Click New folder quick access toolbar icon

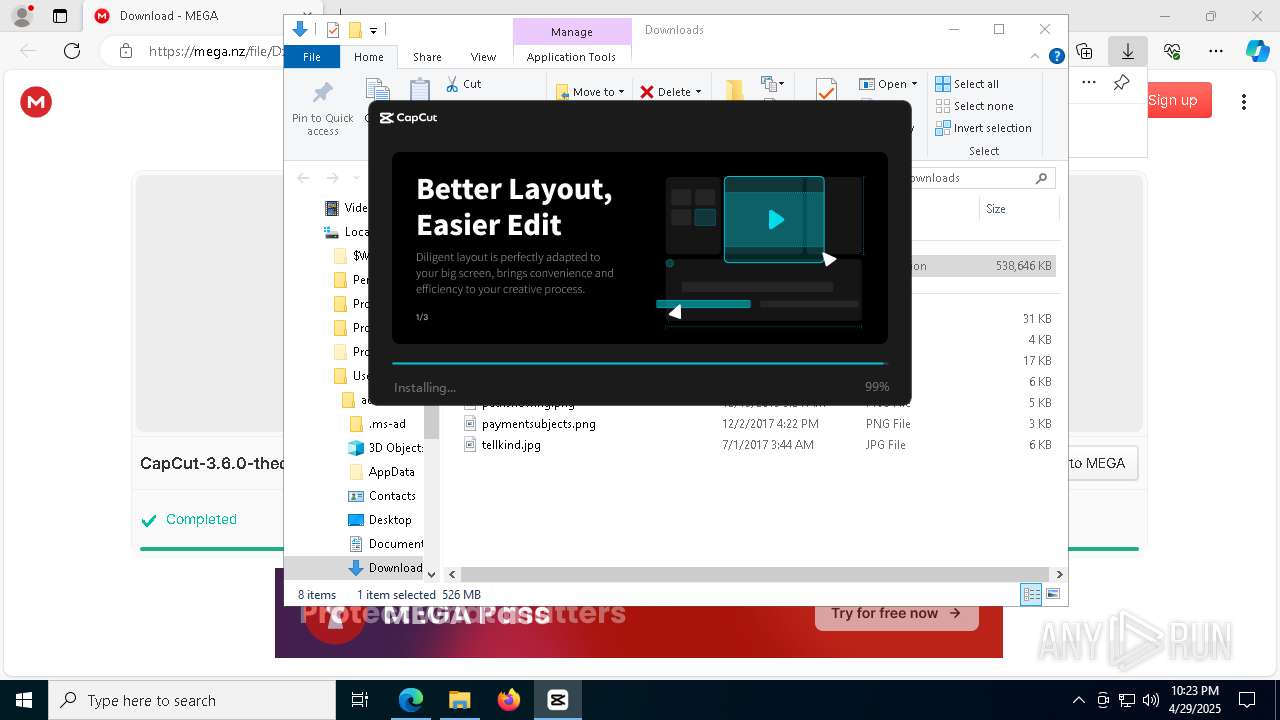354,30
